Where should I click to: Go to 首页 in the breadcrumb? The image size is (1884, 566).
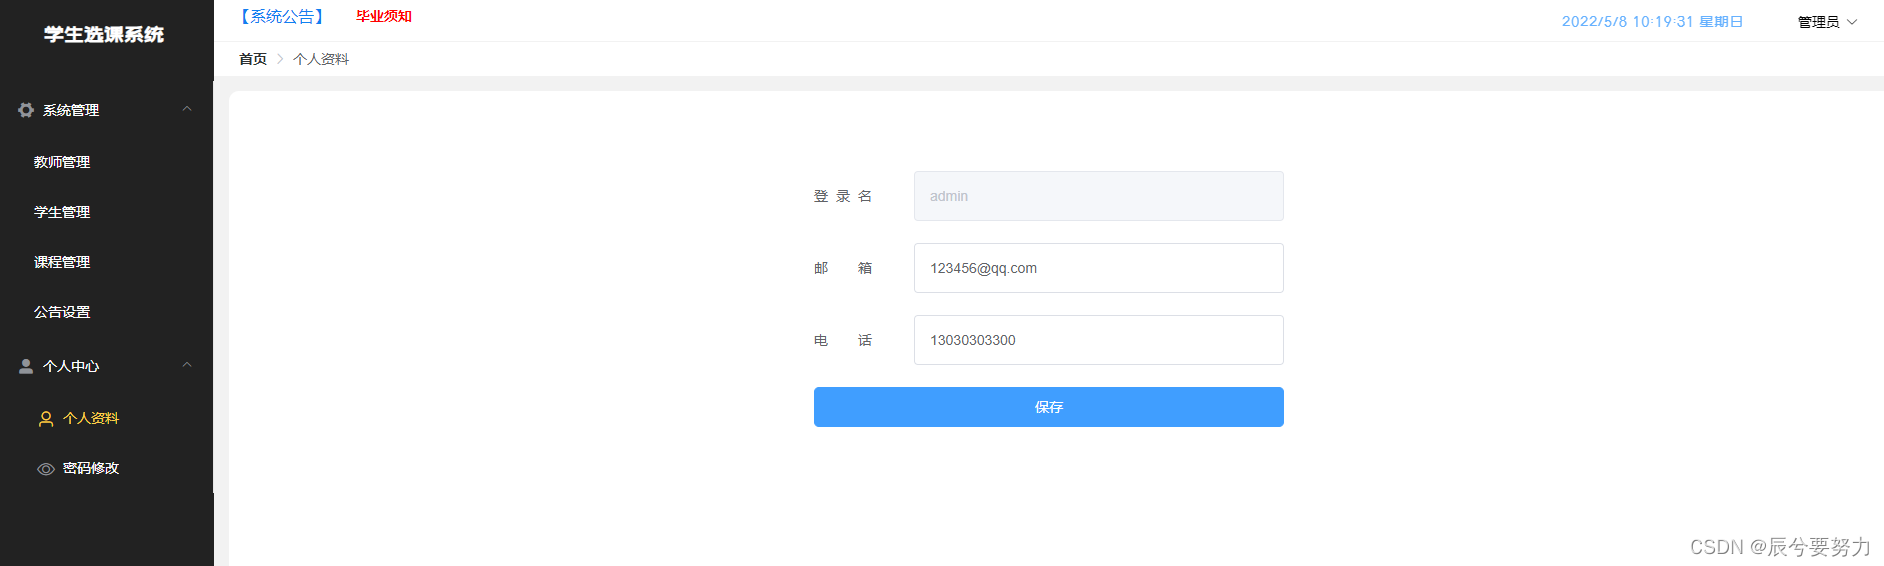pyautogui.click(x=253, y=59)
